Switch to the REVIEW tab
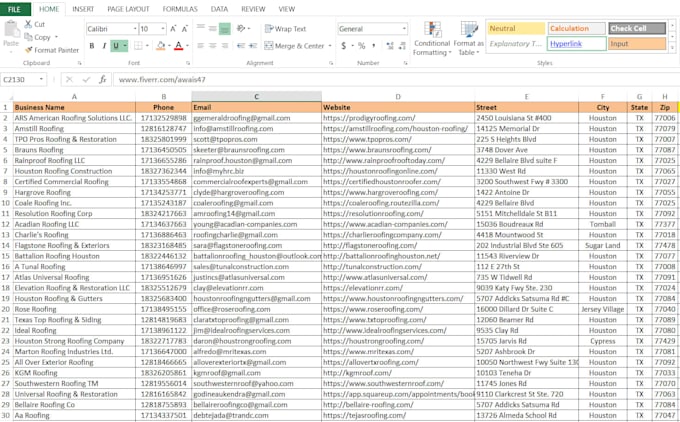 click(x=253, y=9)
